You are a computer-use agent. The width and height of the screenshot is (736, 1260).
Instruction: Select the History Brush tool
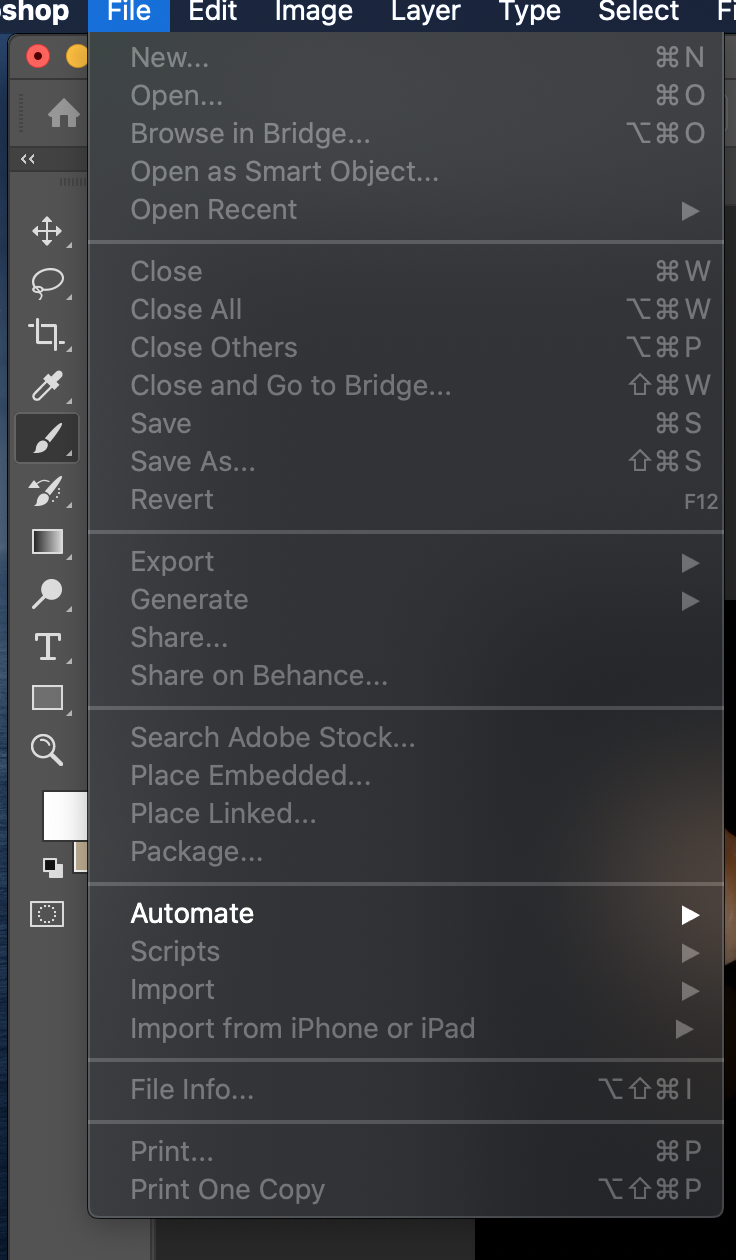(x=47, y=490)
